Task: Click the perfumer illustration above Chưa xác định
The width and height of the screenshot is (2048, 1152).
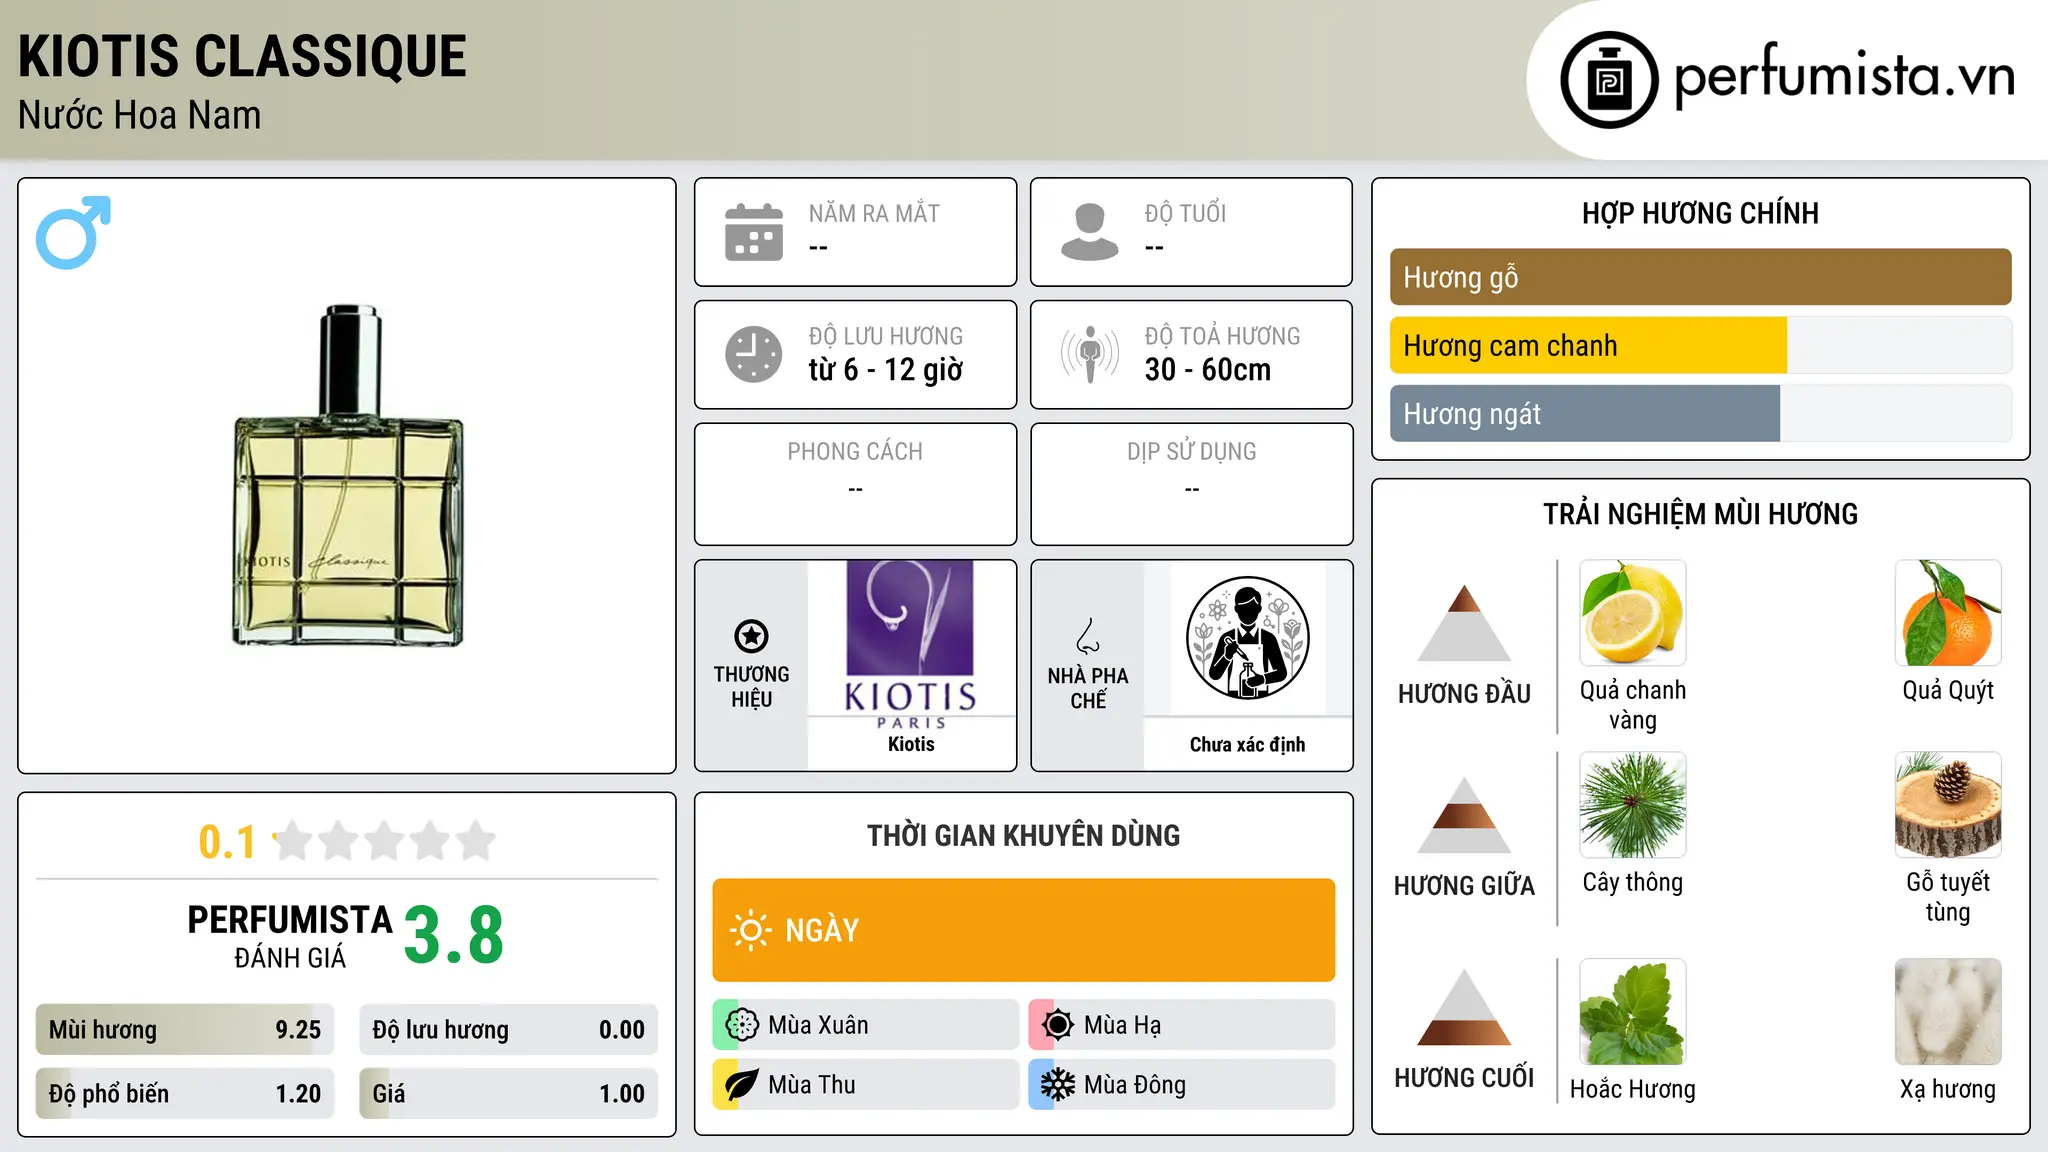Action: [1247, 638]
